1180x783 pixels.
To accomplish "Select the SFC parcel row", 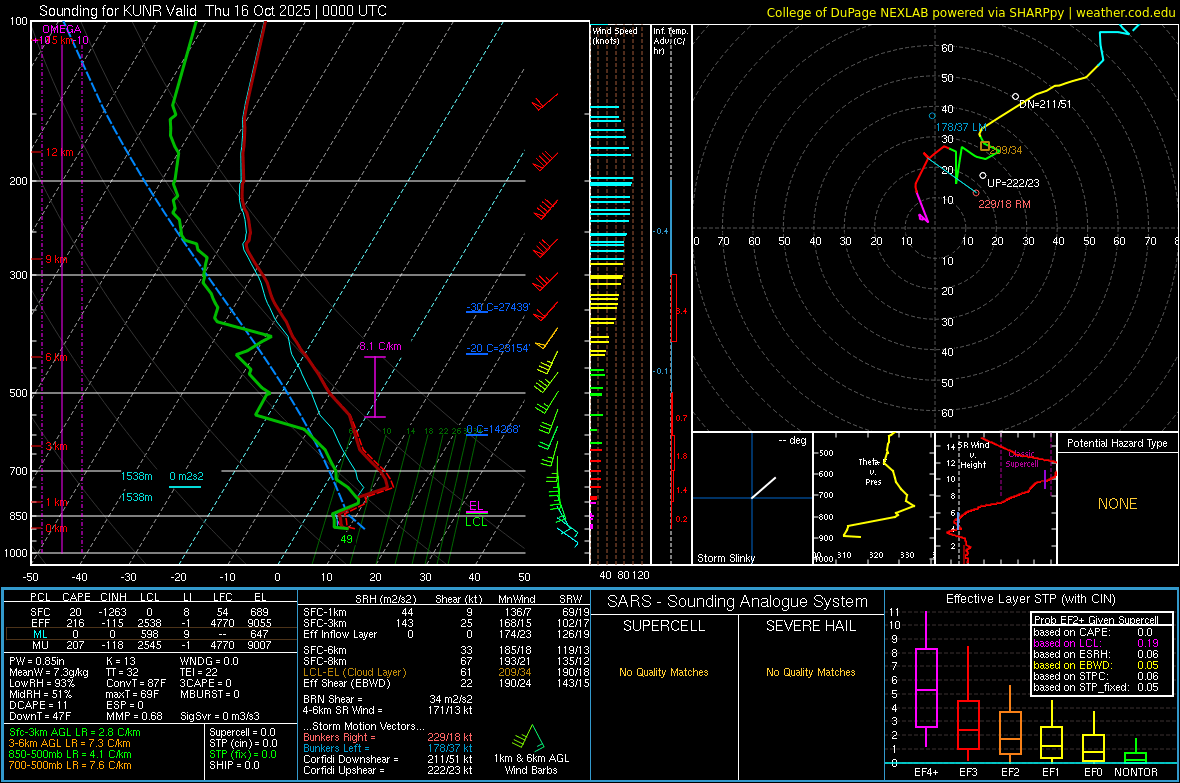I will [x=150, y=612].
